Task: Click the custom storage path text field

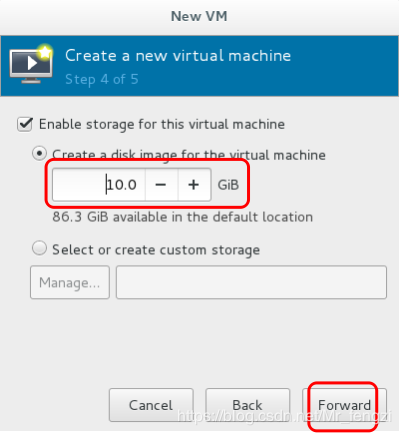Action: [251, 282]
